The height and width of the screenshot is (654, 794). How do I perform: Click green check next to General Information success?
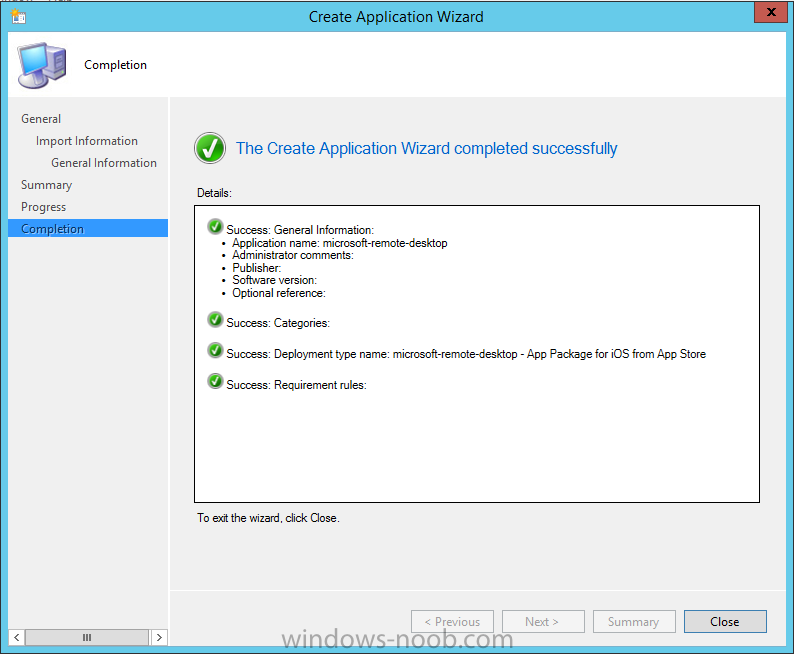coord(215,227)
